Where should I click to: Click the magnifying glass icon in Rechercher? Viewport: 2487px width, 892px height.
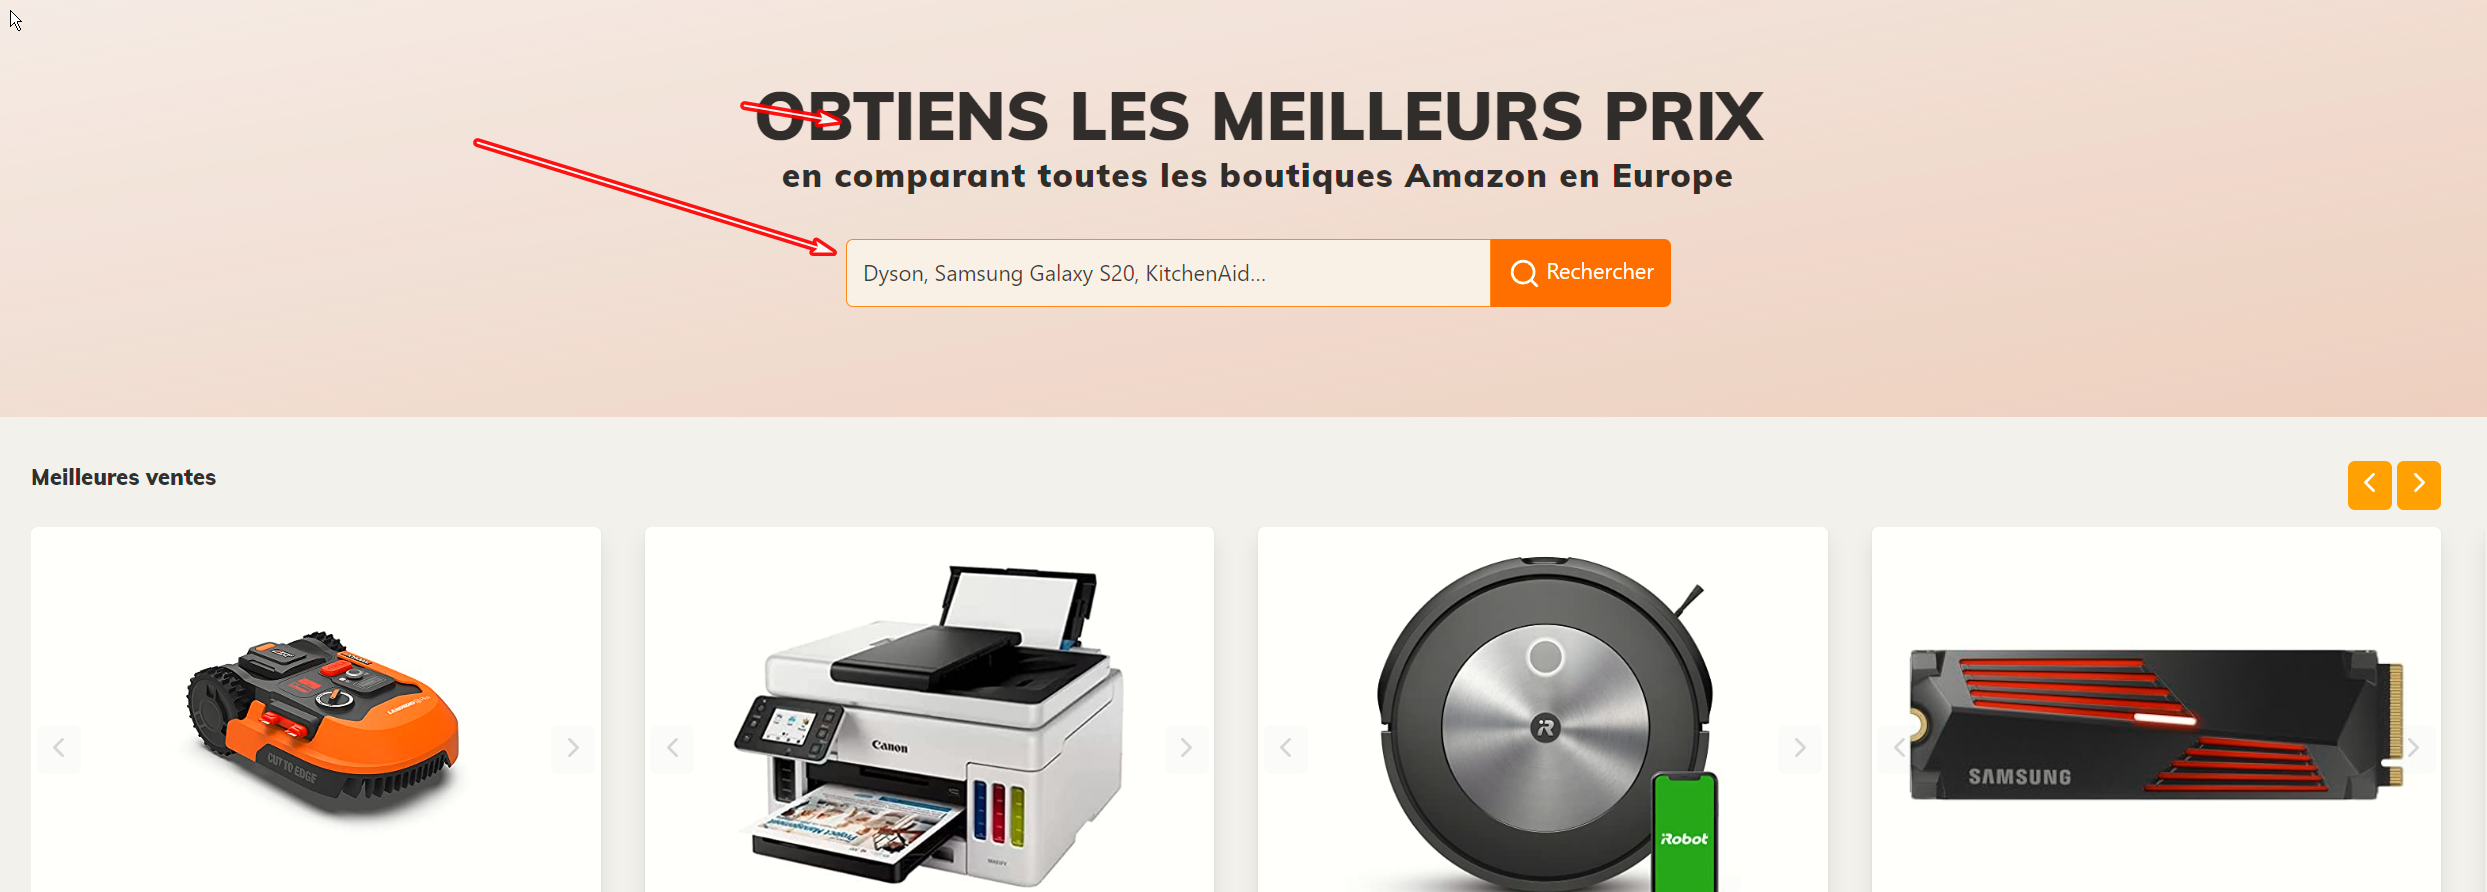coord(1524,273)
